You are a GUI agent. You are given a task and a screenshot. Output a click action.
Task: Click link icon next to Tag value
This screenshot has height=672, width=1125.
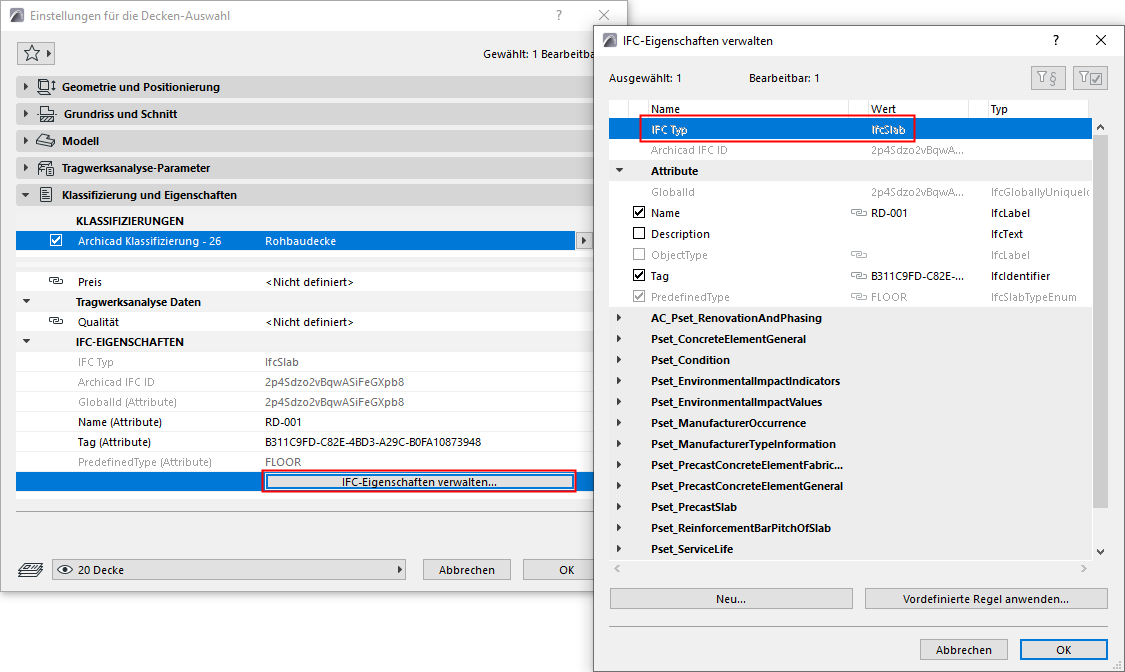click(x=859, y=275)
